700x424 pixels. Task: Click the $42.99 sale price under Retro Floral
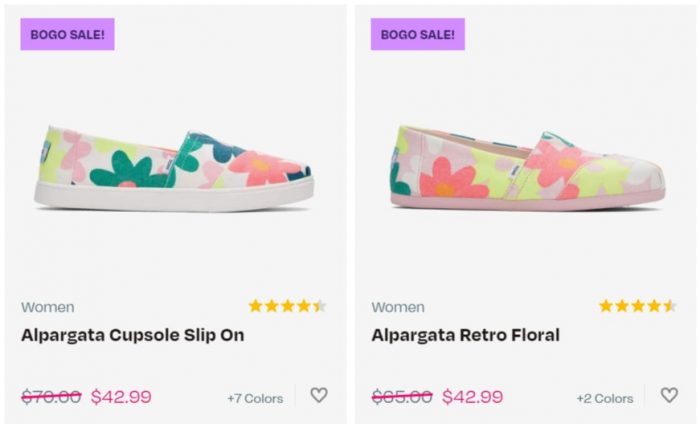472,396
